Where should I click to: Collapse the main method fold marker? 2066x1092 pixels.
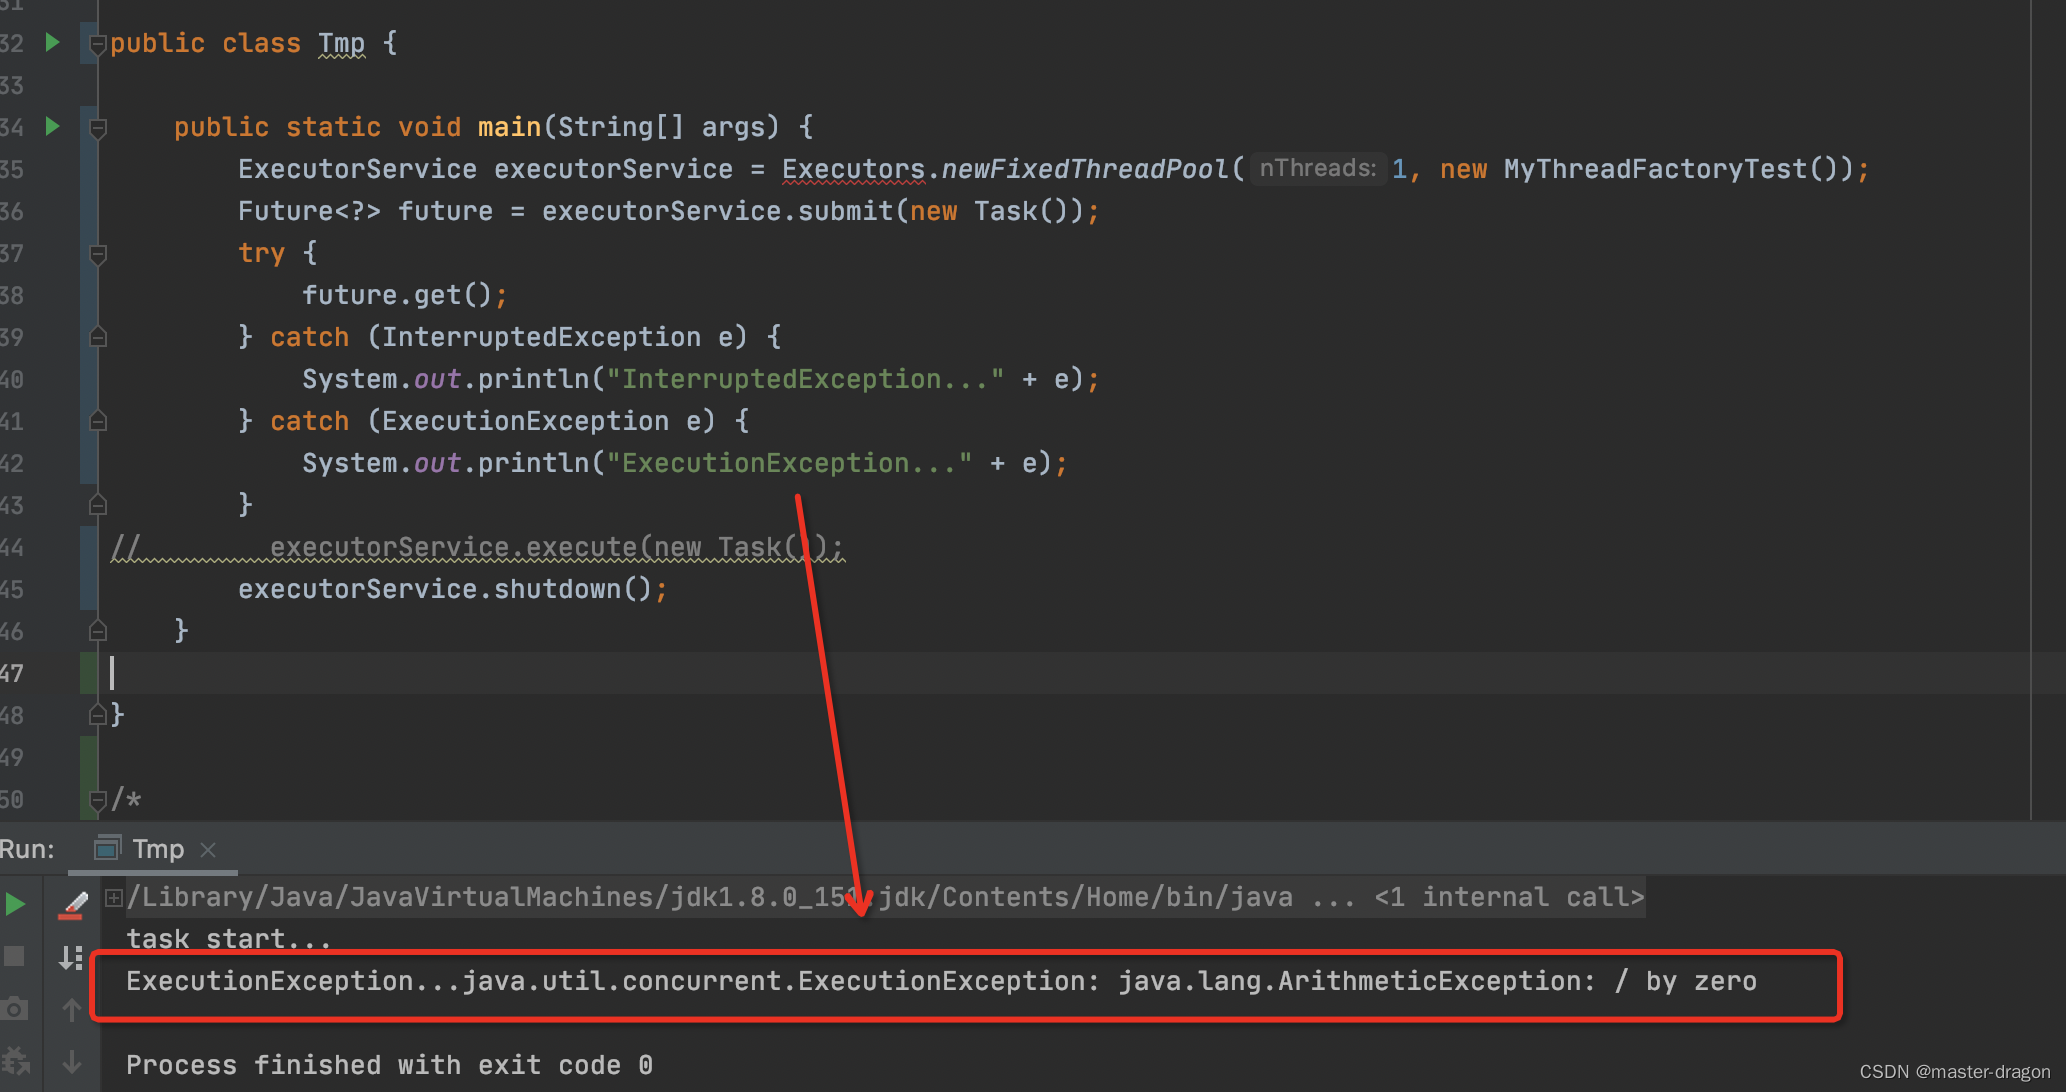pos(98,128)
